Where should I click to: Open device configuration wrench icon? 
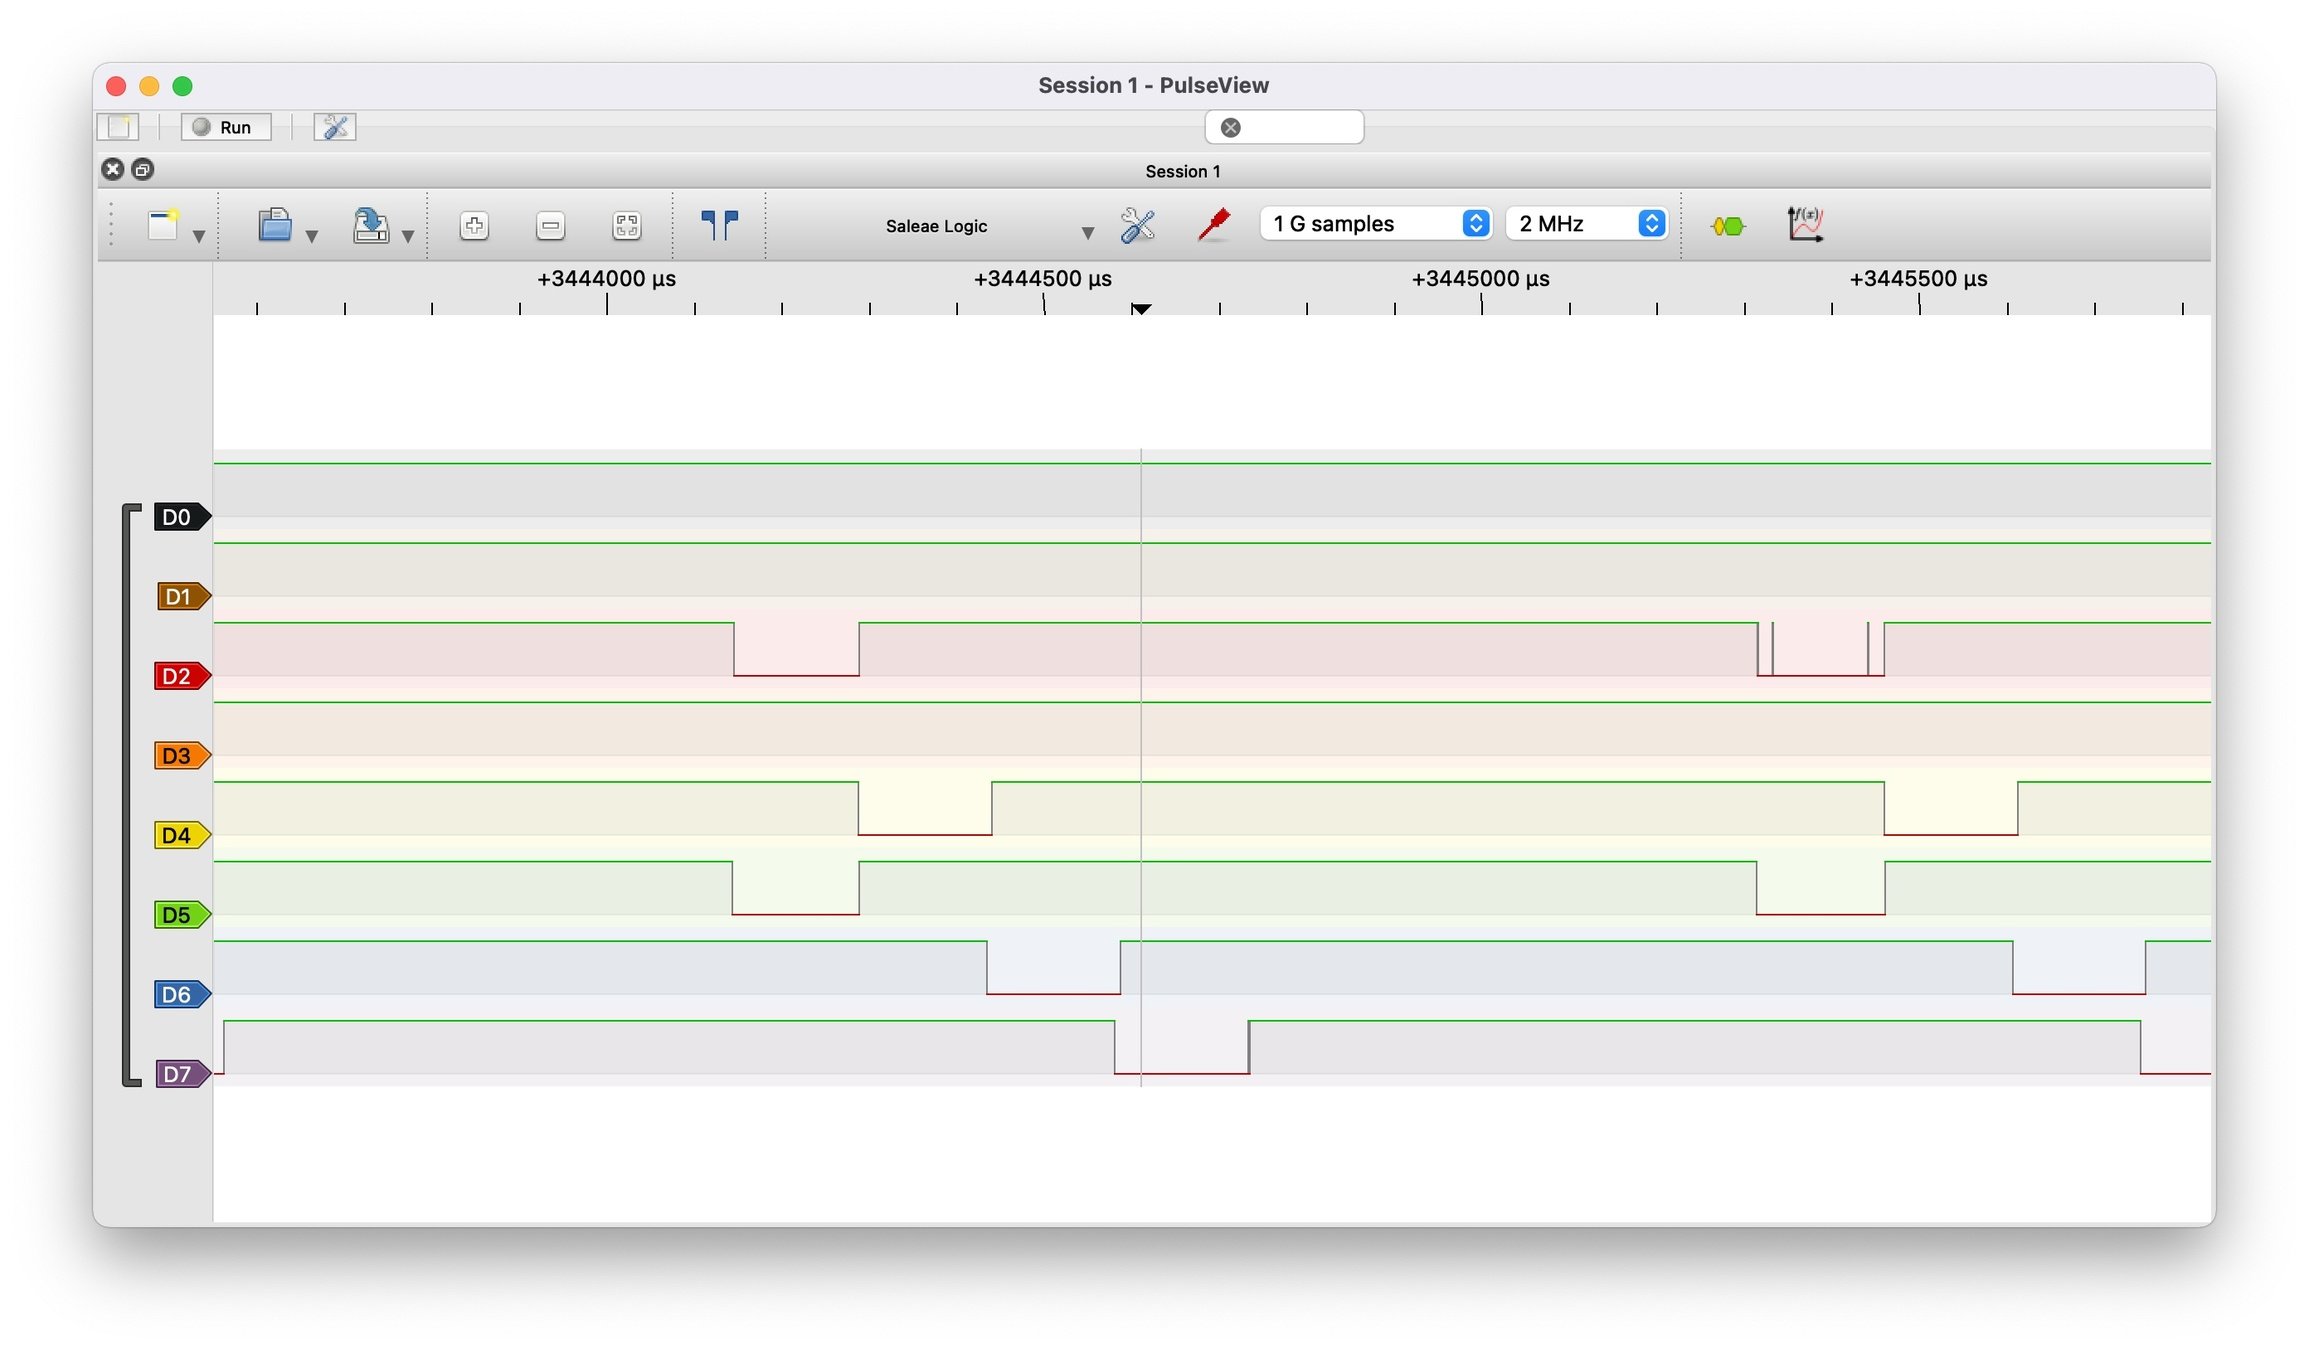(1137, 225)
